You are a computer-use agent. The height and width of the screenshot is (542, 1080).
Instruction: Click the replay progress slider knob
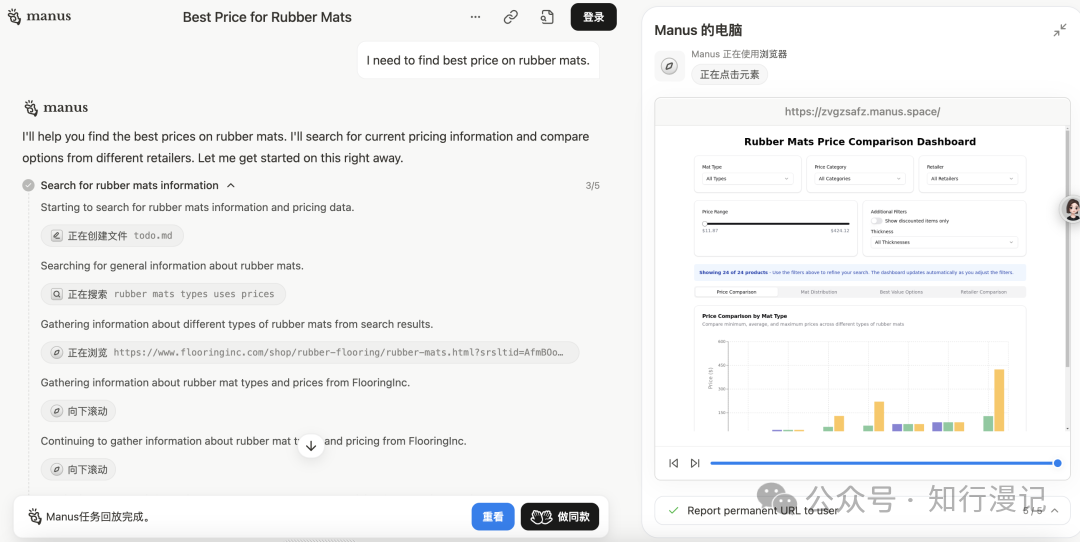click(x=1058, y=463)
